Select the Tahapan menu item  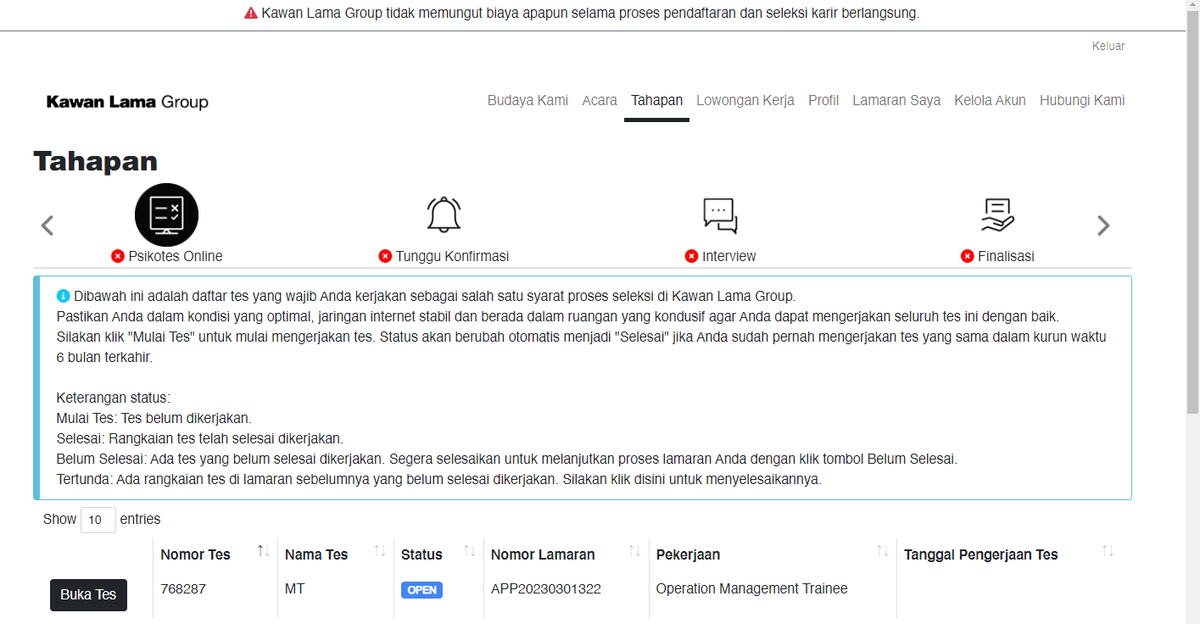(657, 100)
